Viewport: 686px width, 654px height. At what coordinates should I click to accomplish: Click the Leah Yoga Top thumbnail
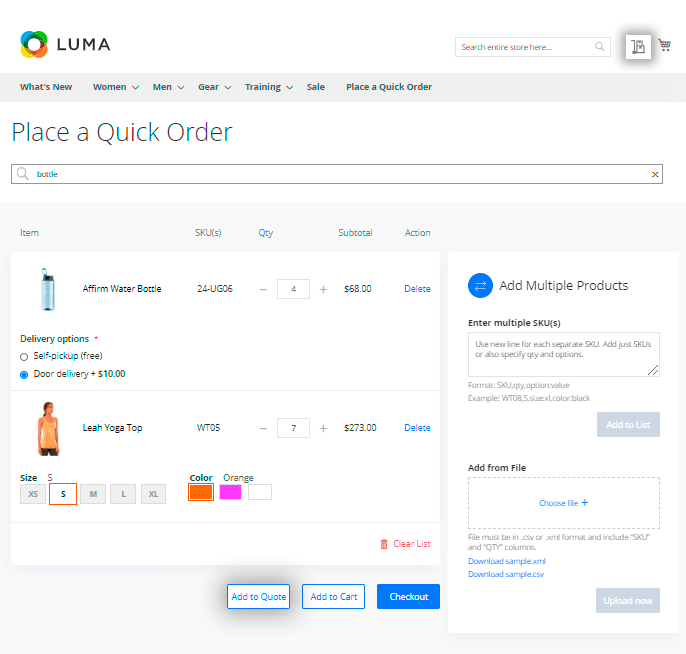(x=48, y=429)
